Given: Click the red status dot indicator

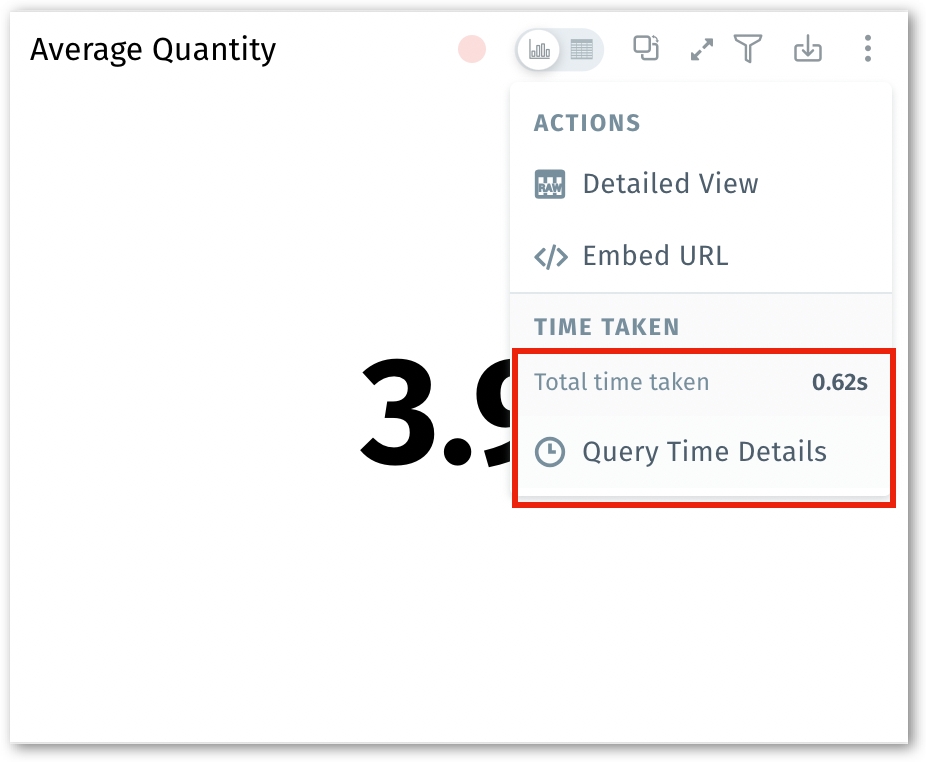Looking at the screenshot, I should [472, 49].
